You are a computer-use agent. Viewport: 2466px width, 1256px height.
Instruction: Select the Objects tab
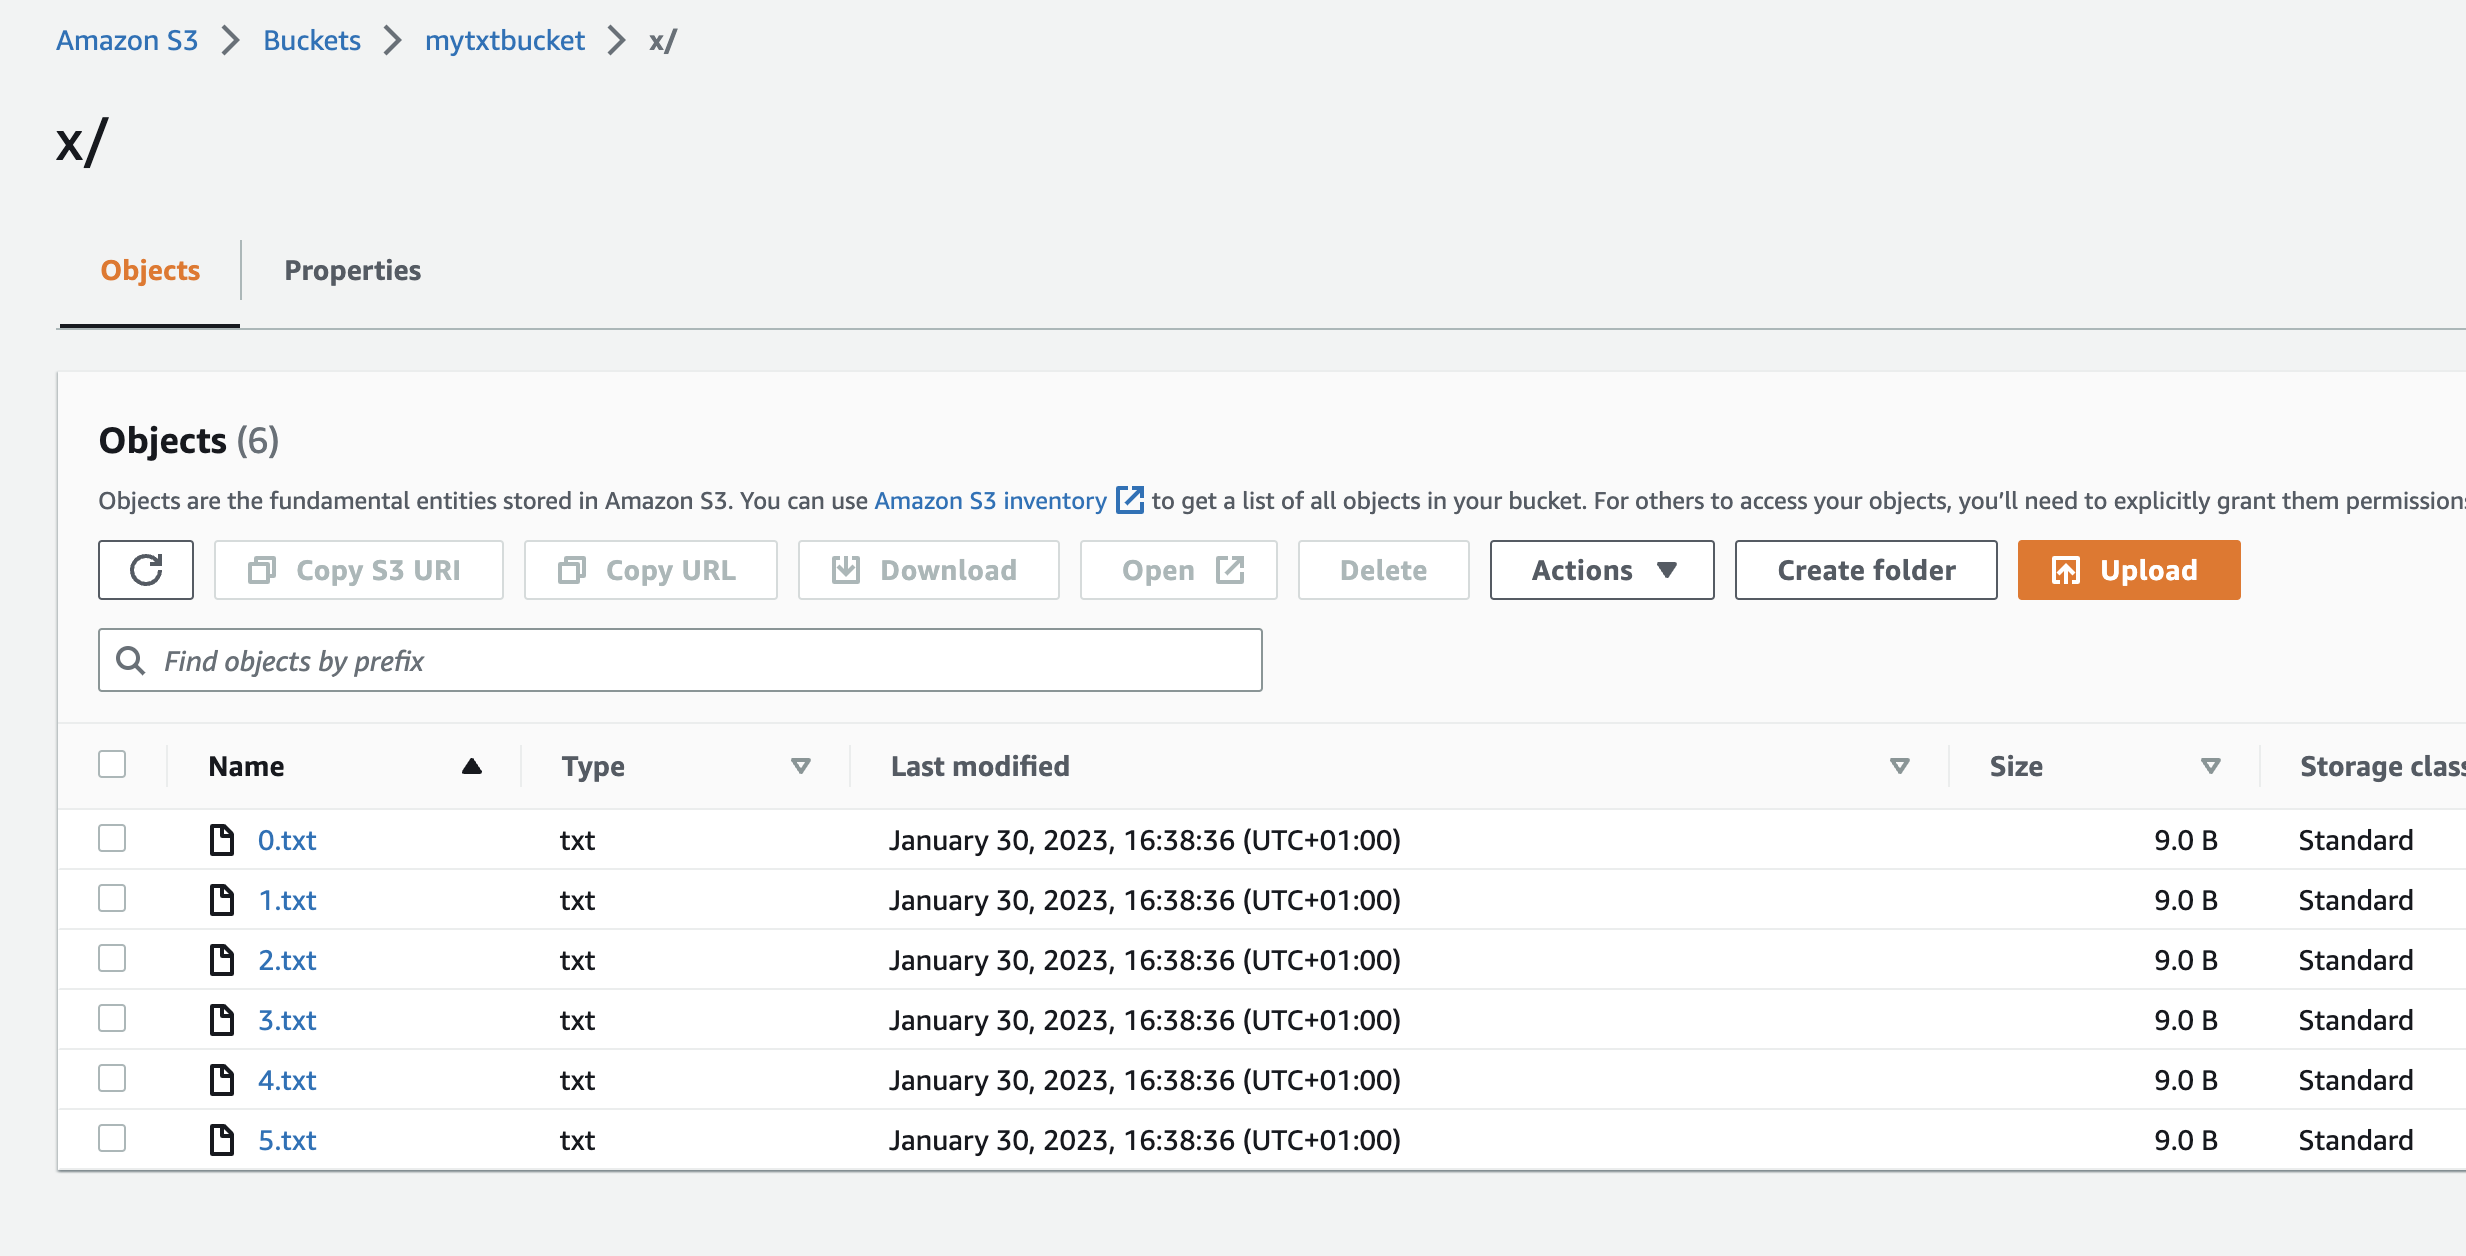click(x=150, y=270)
